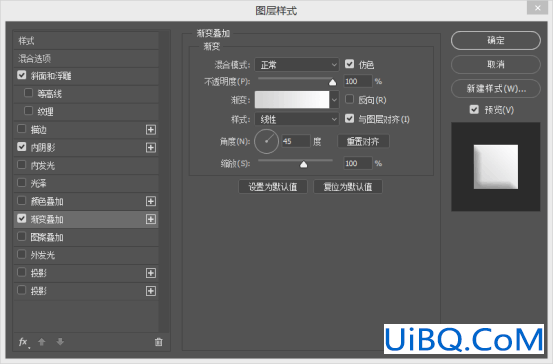Viewport: 554px width, 364px height.
Task: Click the angle dial control
Action: coord(266,141)
